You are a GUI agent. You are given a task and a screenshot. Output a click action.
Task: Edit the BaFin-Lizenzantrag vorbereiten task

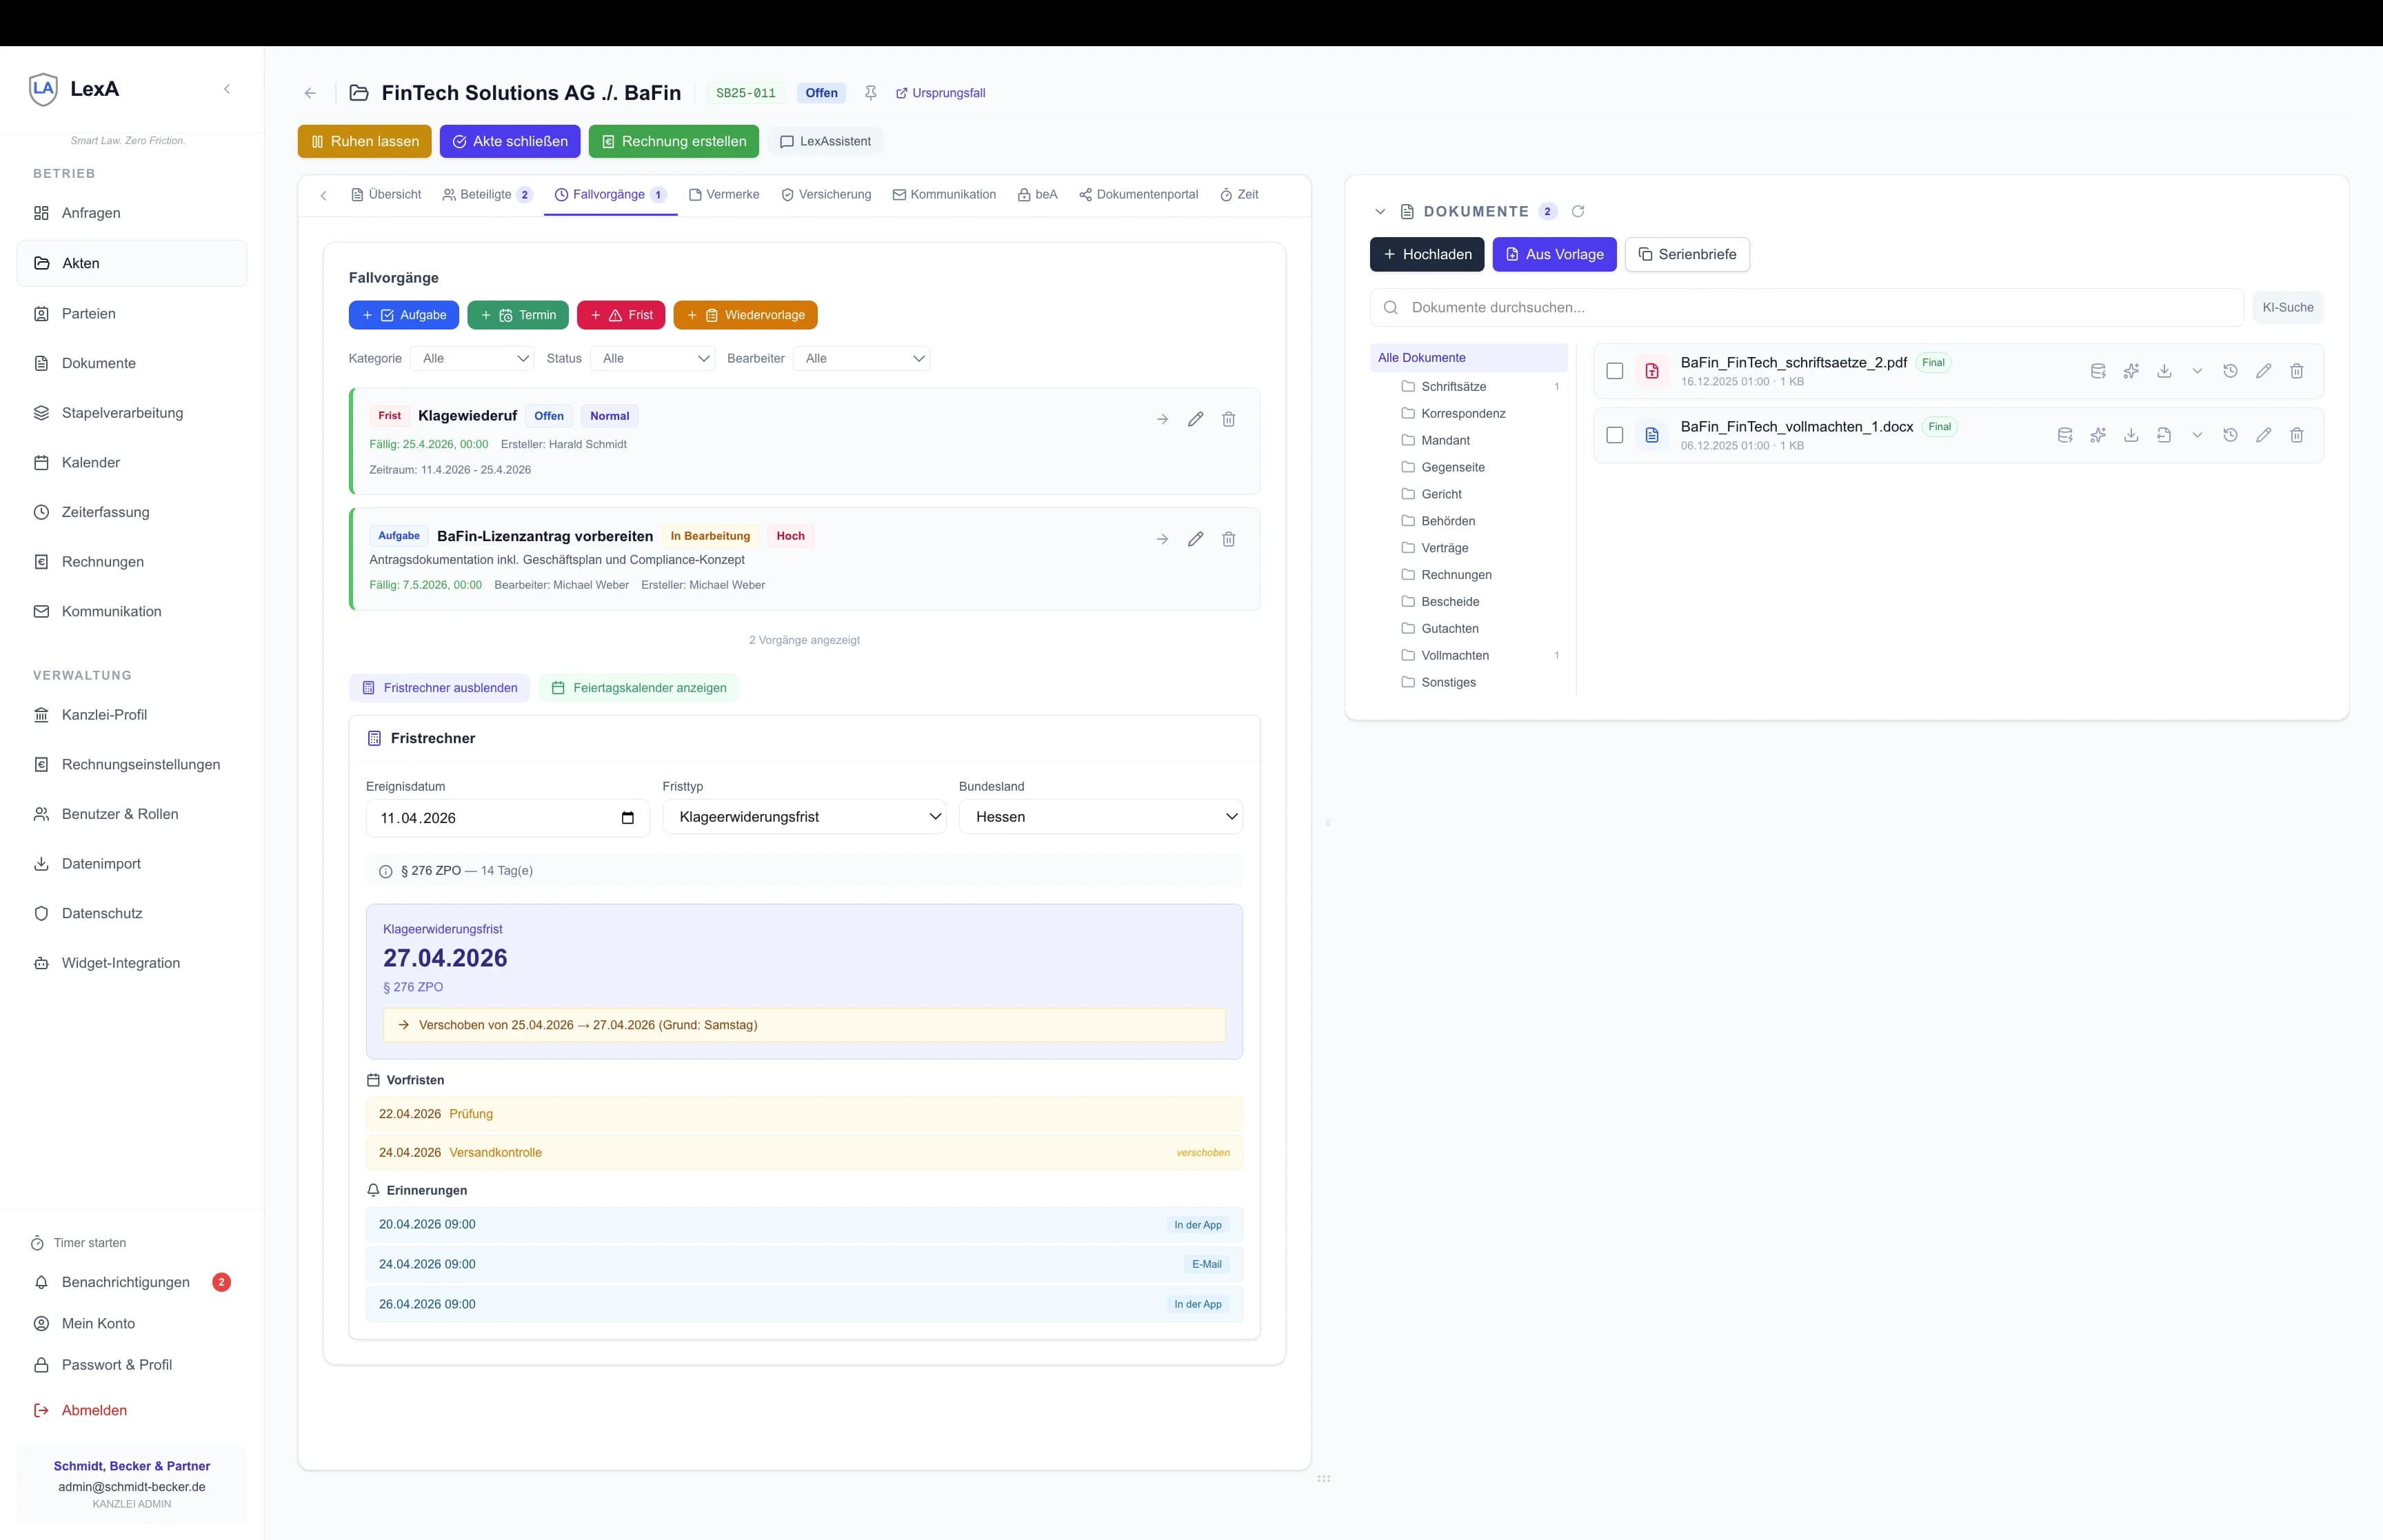coord(1195,539)
